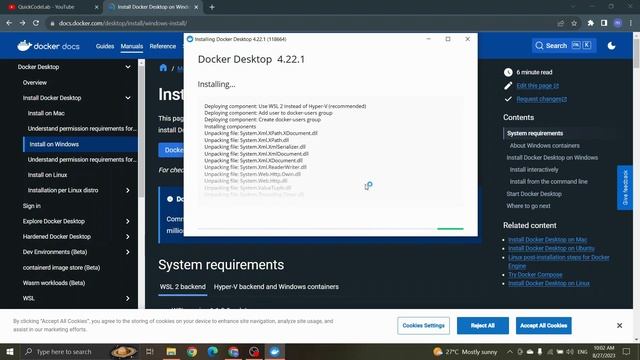The image size is (640, 360).
Task: Click Reject All cookies button
Action: [x=482, y=325]
